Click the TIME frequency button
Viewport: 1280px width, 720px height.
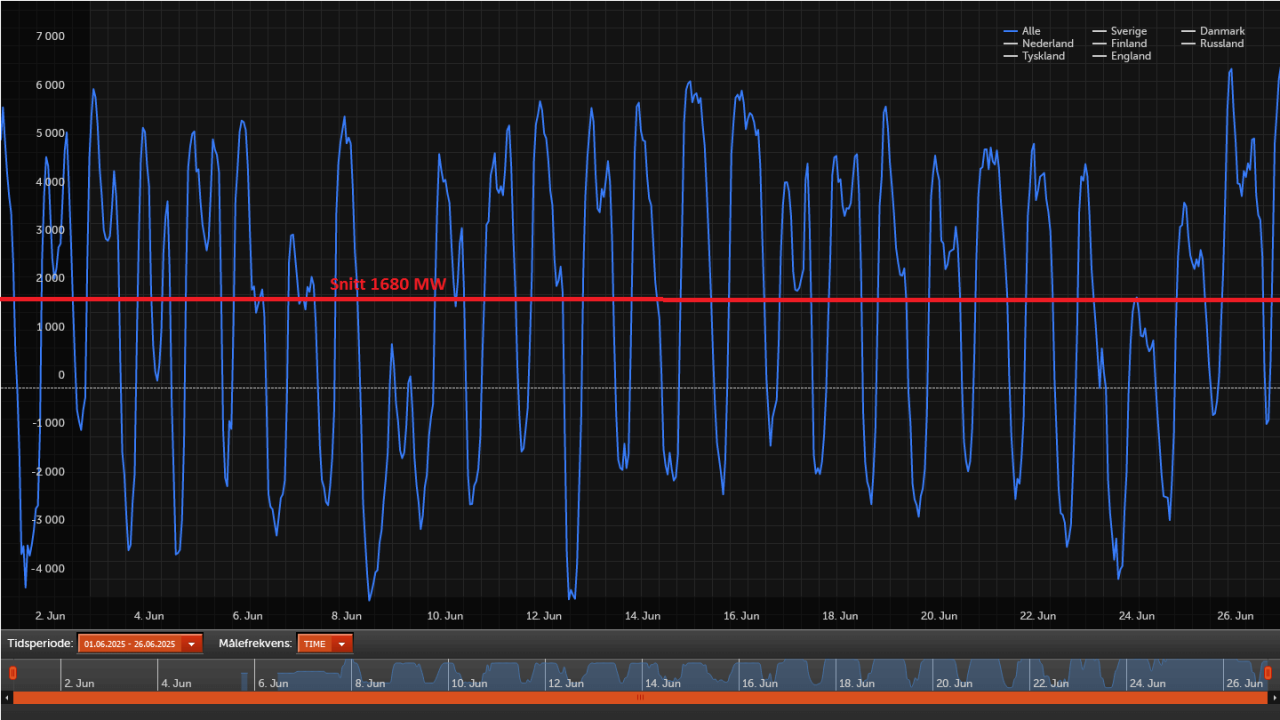315,644
